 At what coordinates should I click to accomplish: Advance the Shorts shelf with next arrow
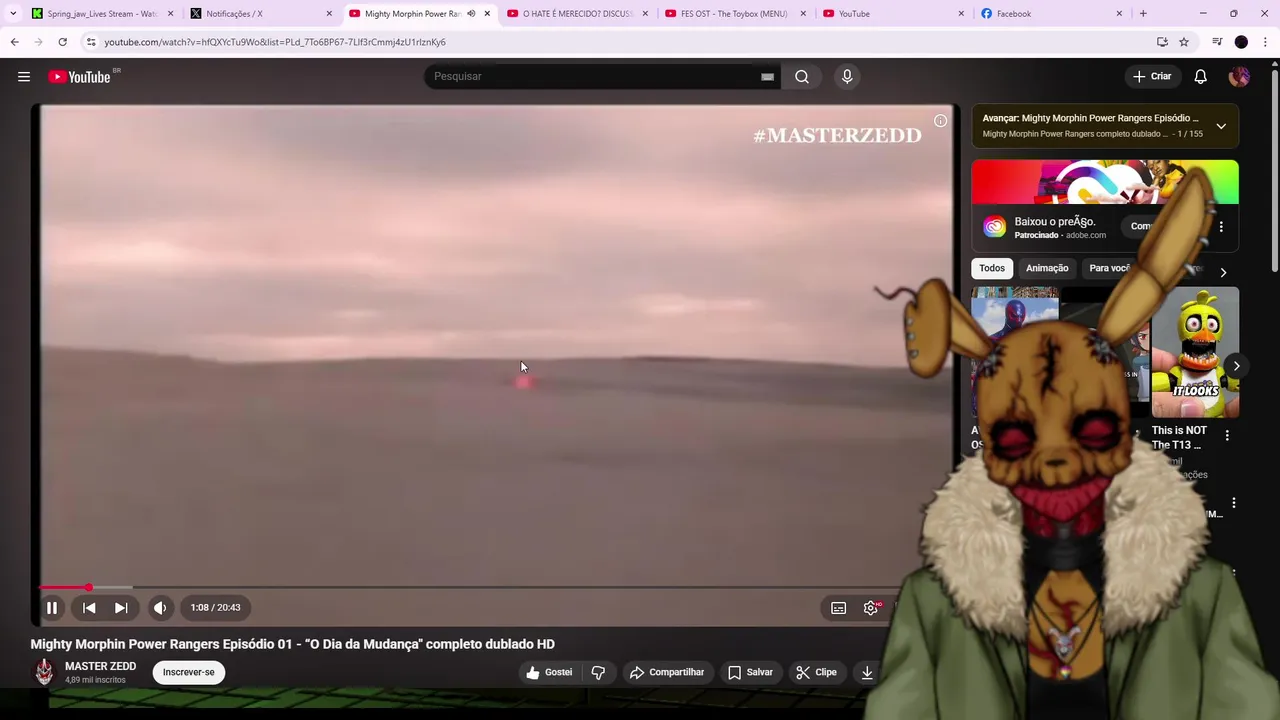[1236, 366]
